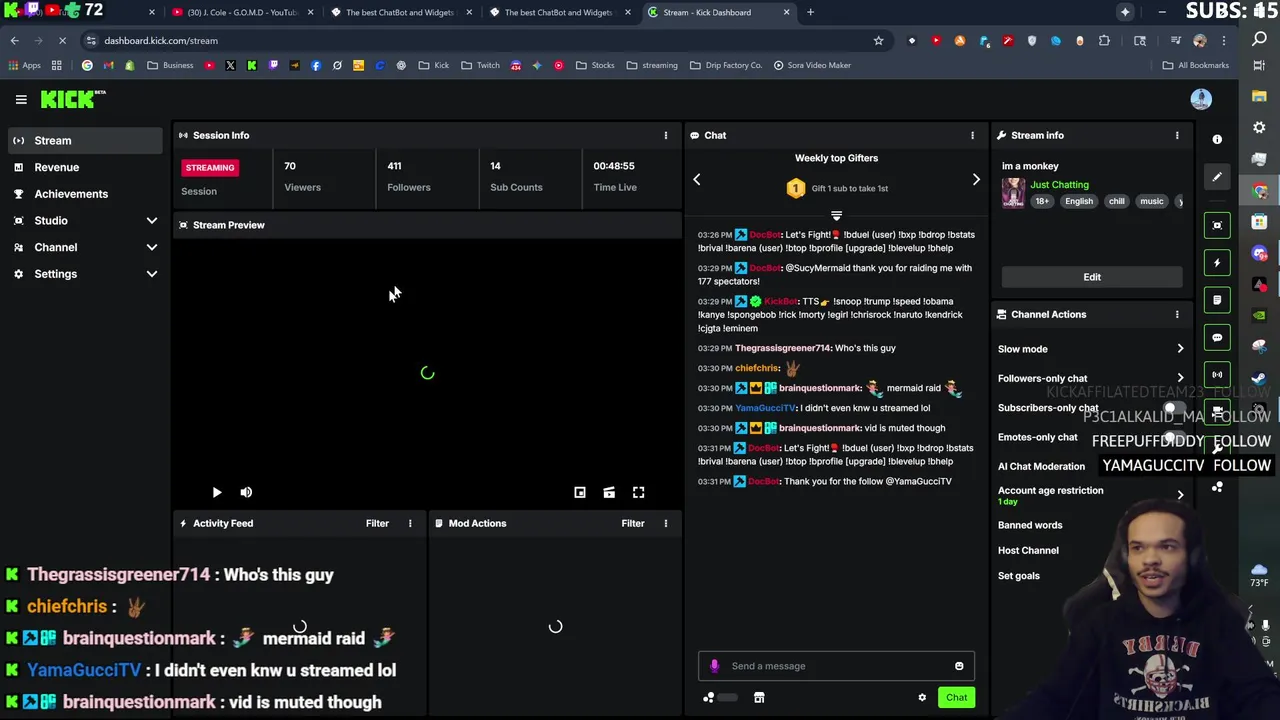Toggle theater mode in stream preview
The width and height of the screenshot is (1280, 720).
(609, 492)
